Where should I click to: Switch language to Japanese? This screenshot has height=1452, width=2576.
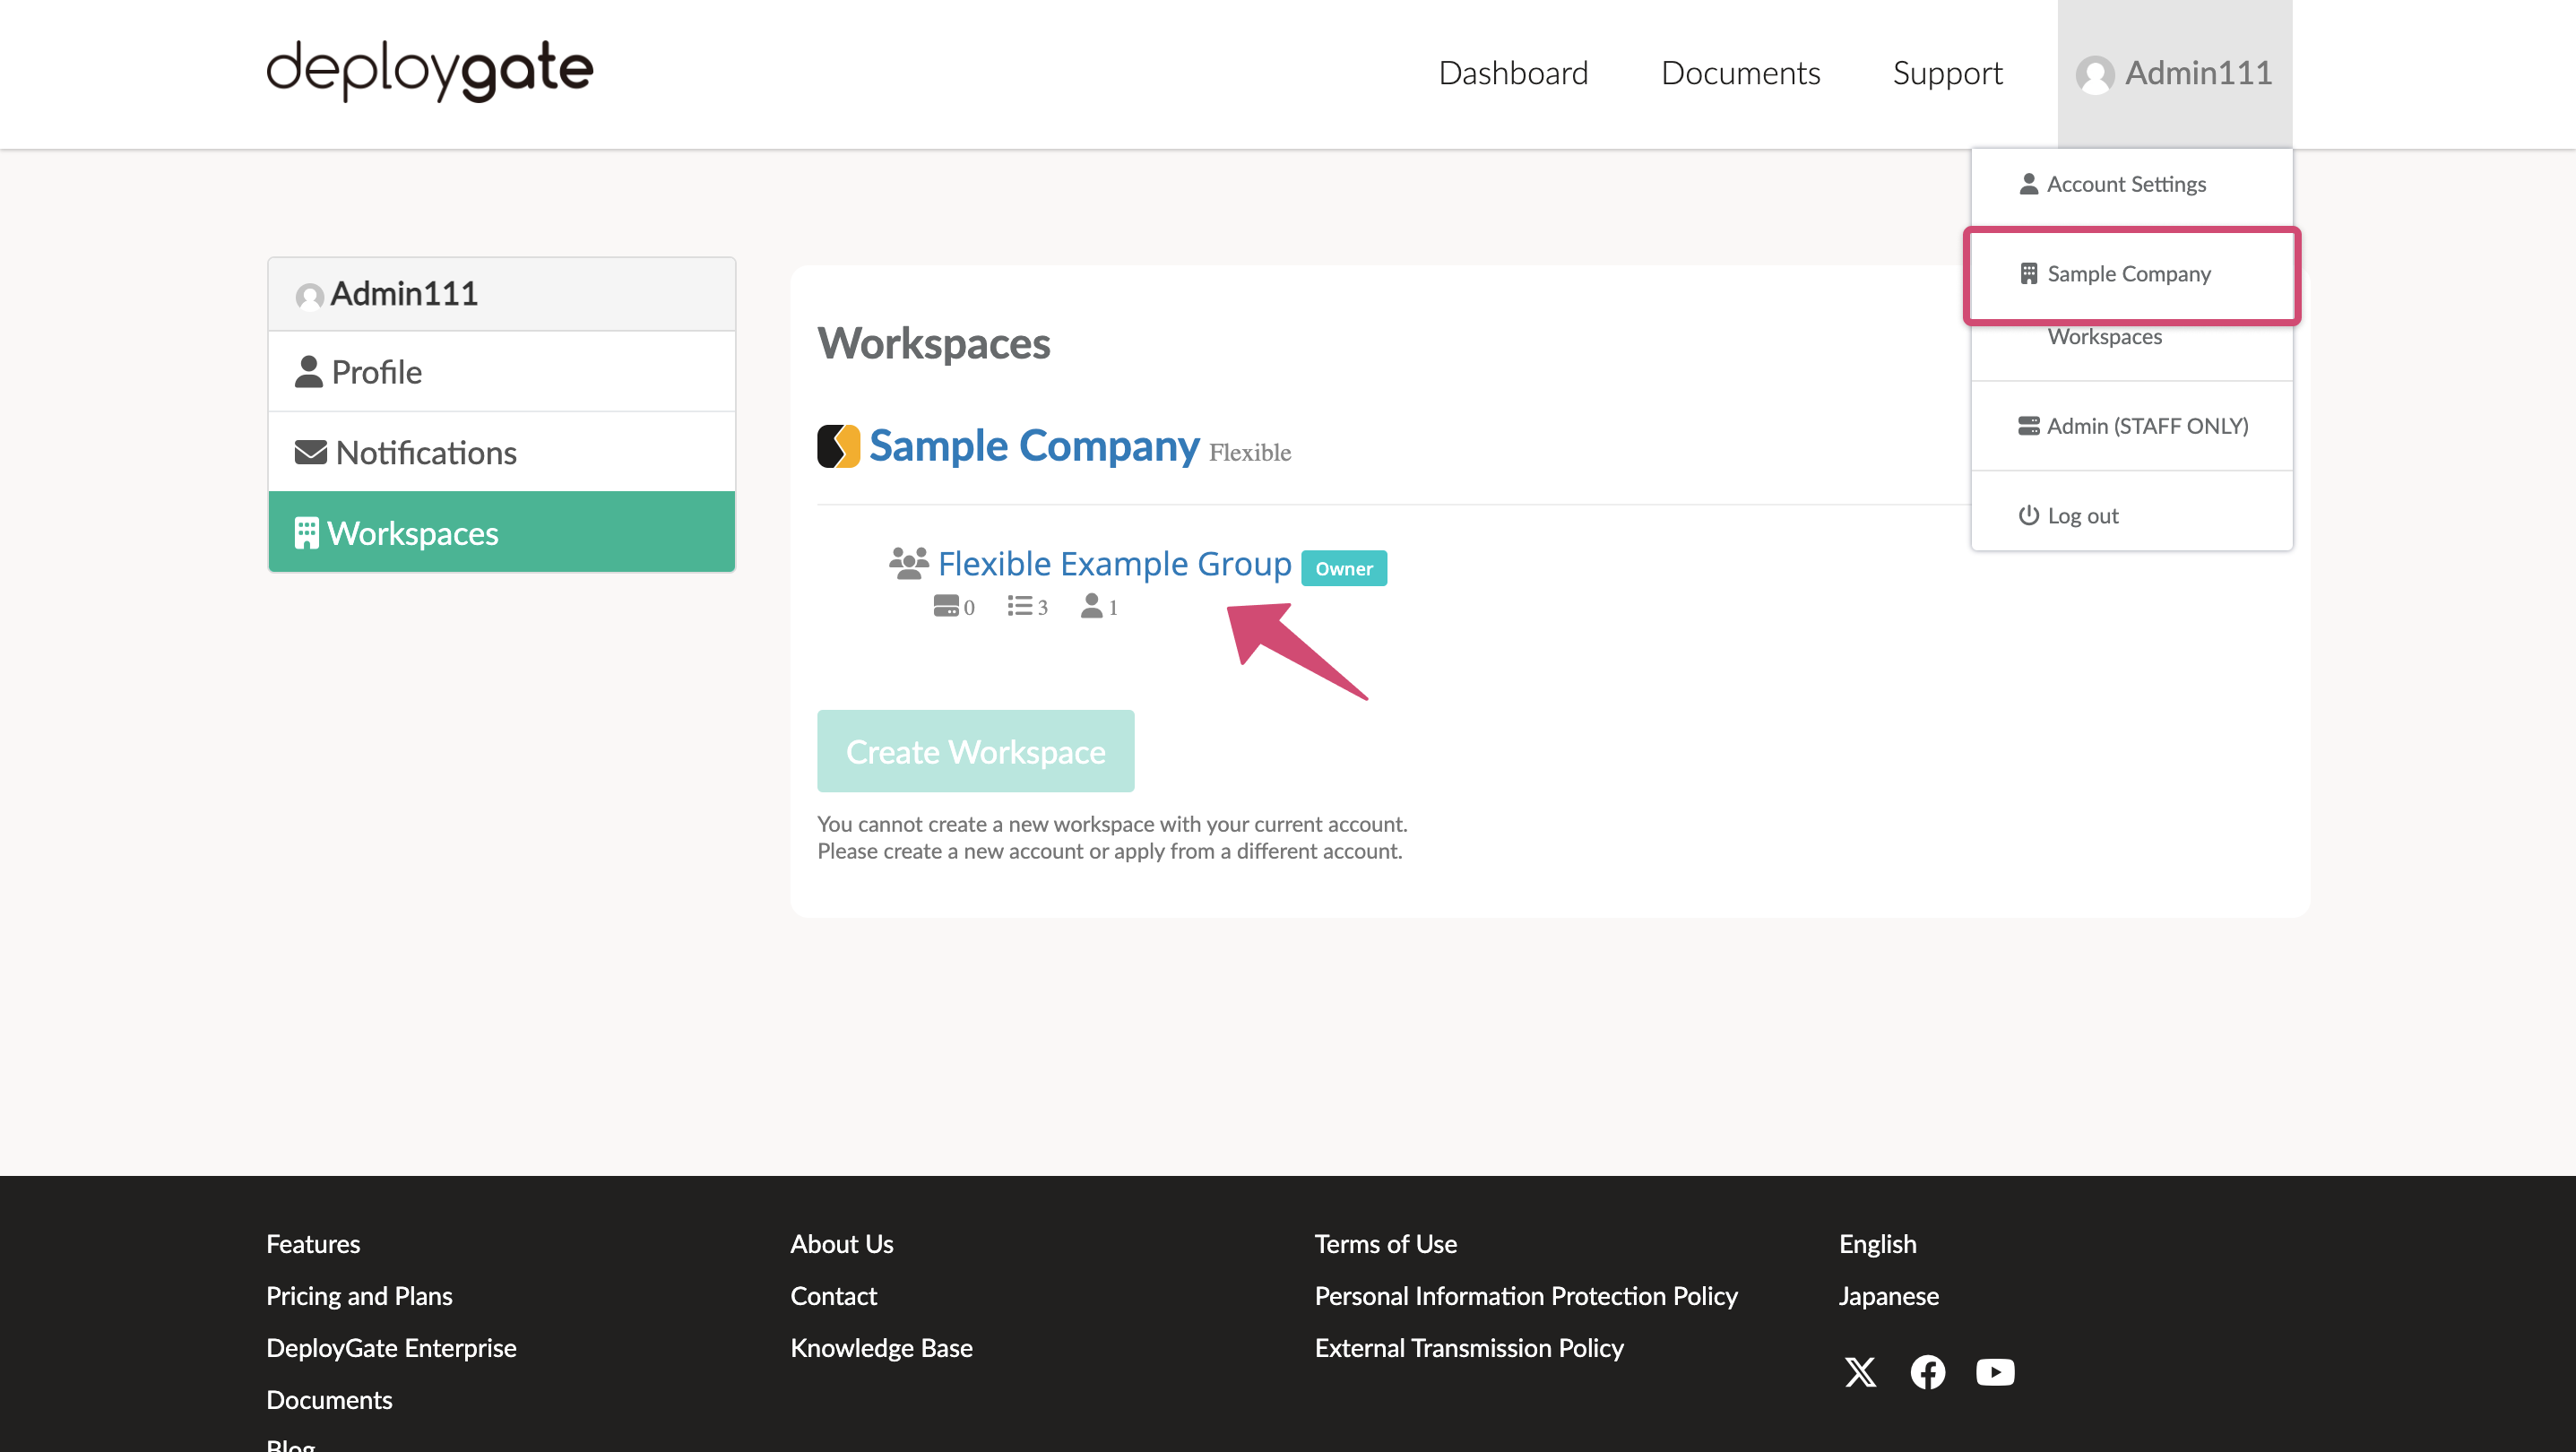1888,1295
